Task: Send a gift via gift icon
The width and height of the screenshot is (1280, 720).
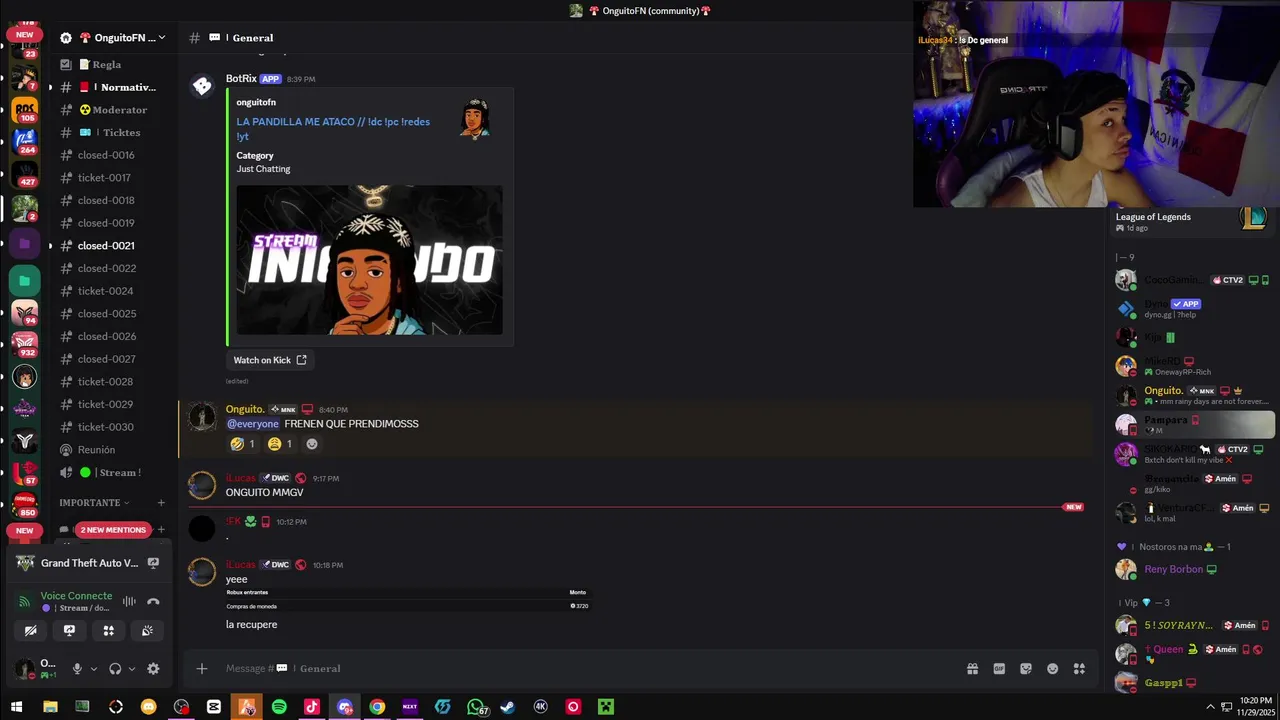Action: click(x=972, y=669)
